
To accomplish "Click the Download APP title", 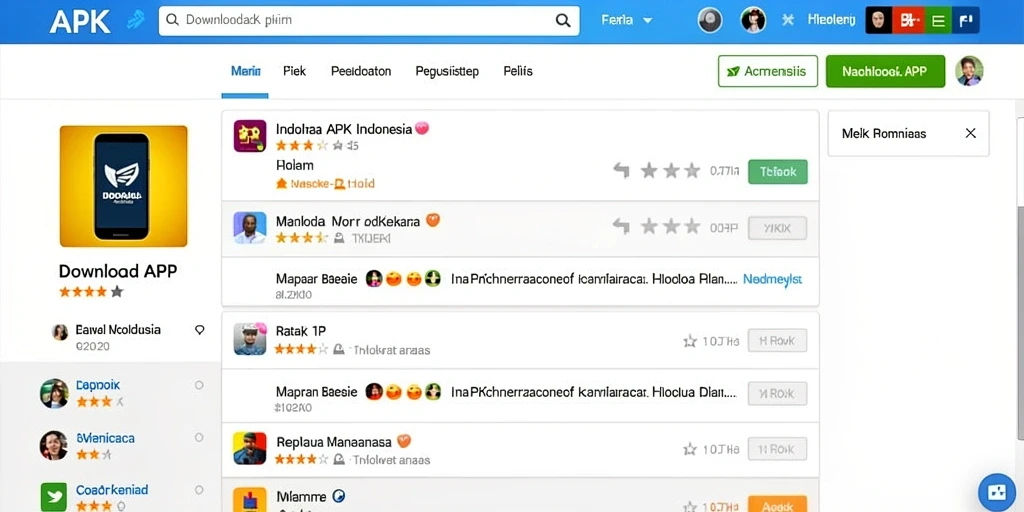I will pyautogui.click(x=118, y=271).
